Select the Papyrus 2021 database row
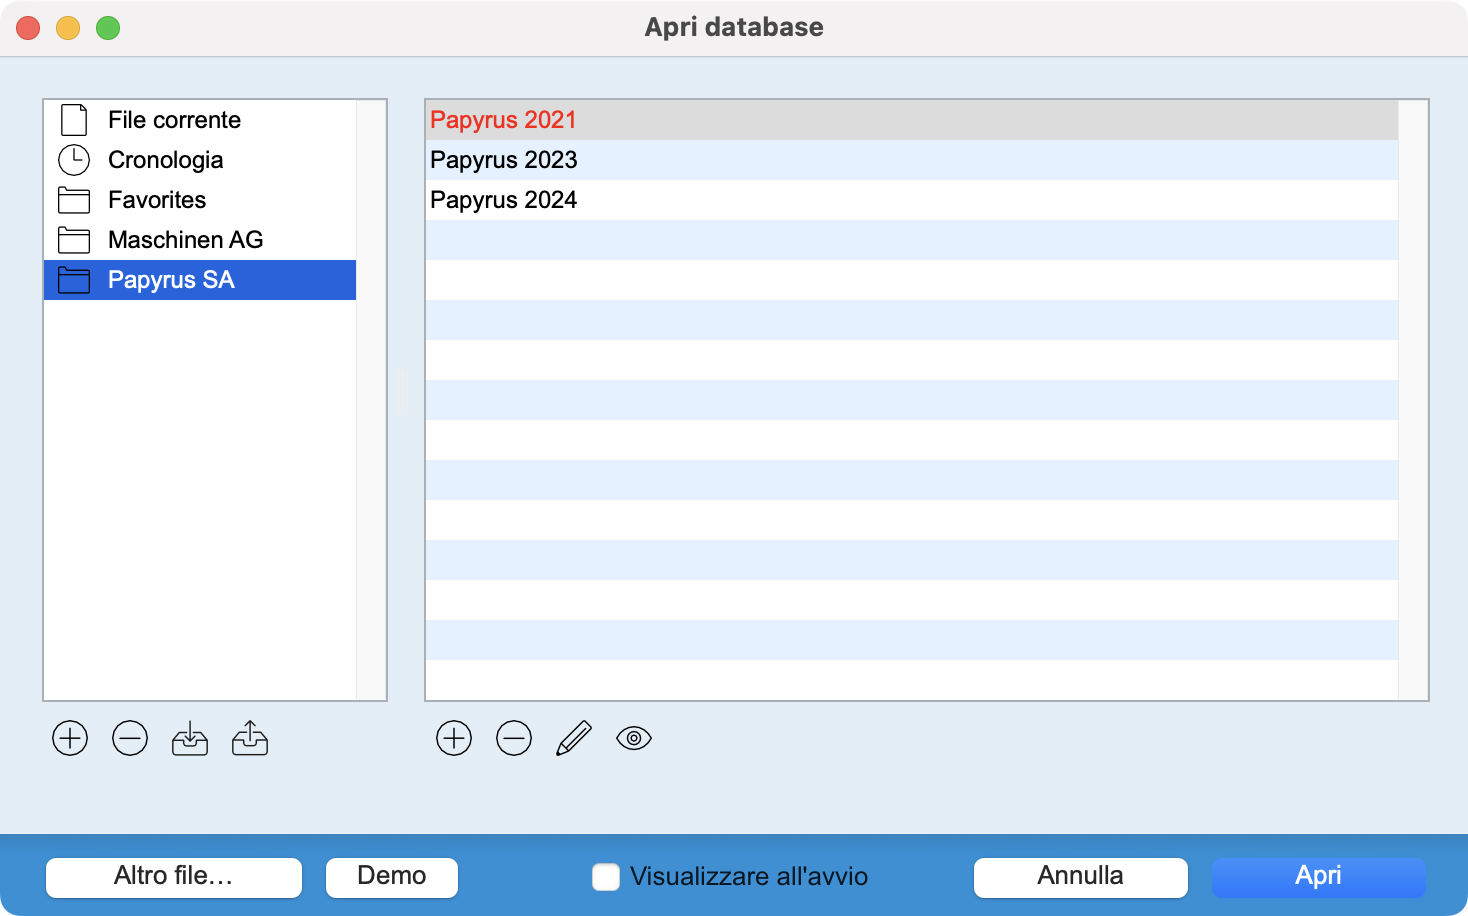 pos(911,120)
